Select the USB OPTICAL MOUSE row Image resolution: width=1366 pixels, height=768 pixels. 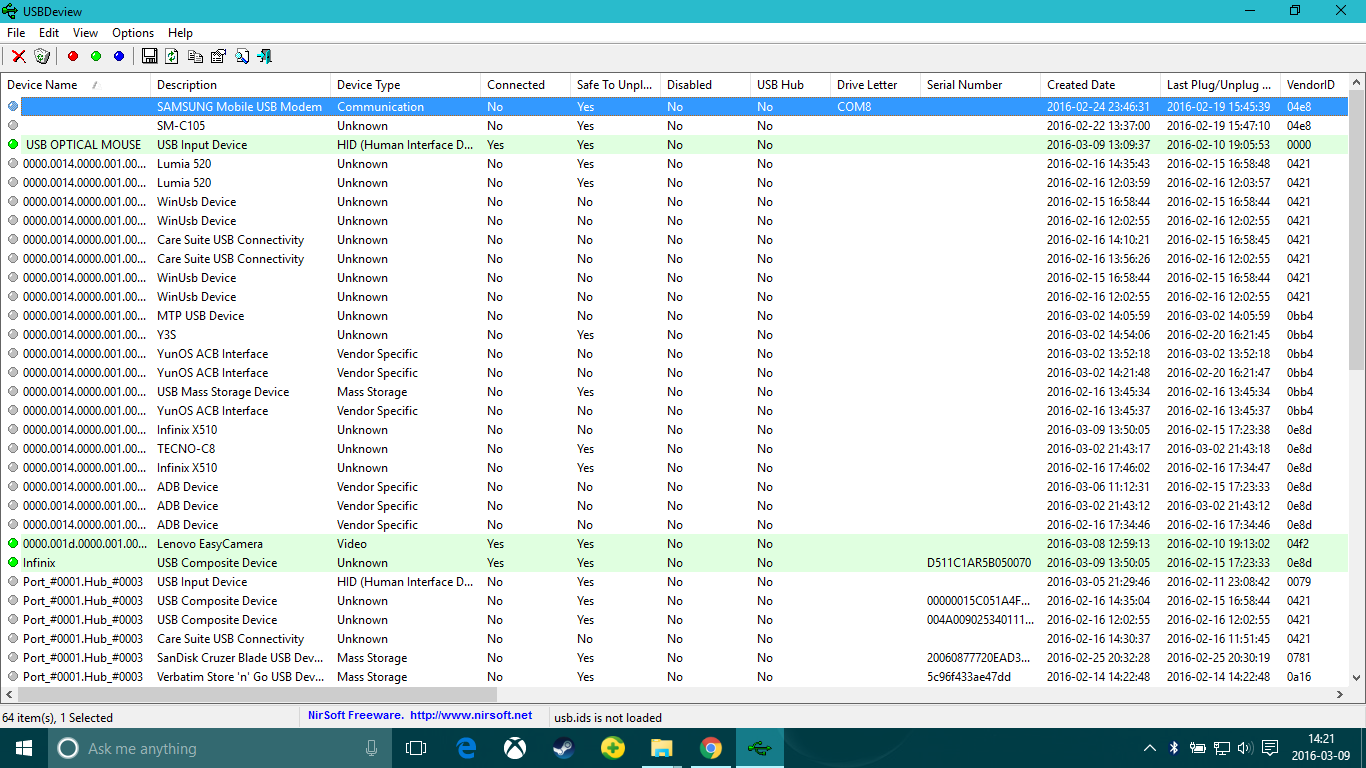[x=675, y=145]
